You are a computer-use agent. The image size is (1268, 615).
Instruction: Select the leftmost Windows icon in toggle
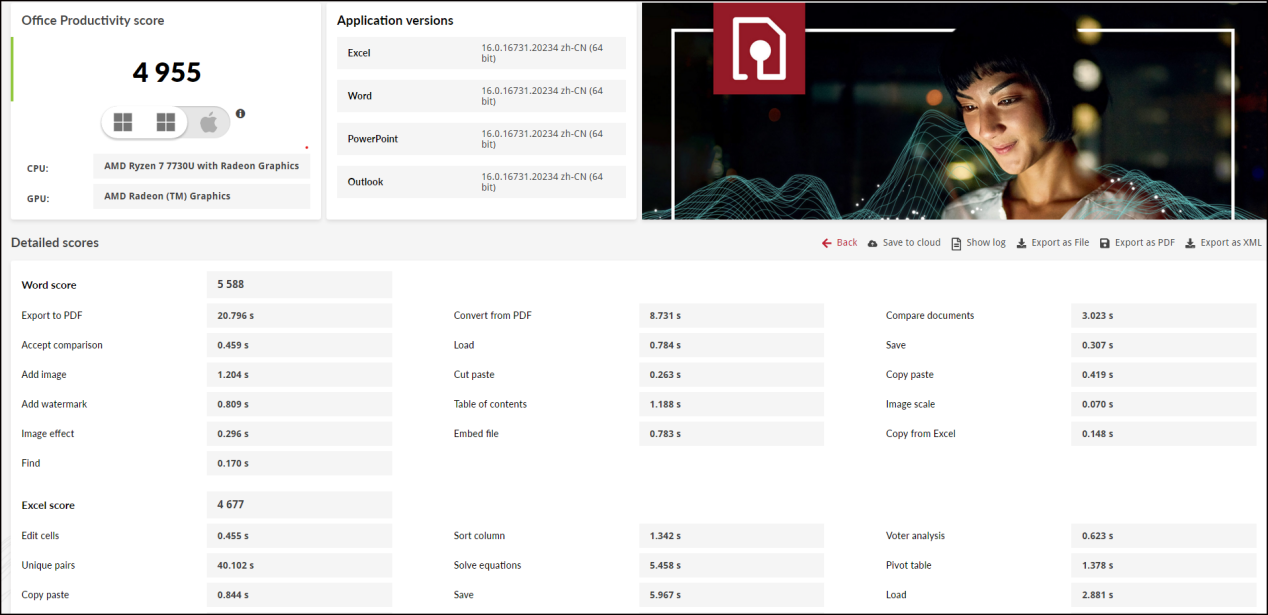pos(123,123)
